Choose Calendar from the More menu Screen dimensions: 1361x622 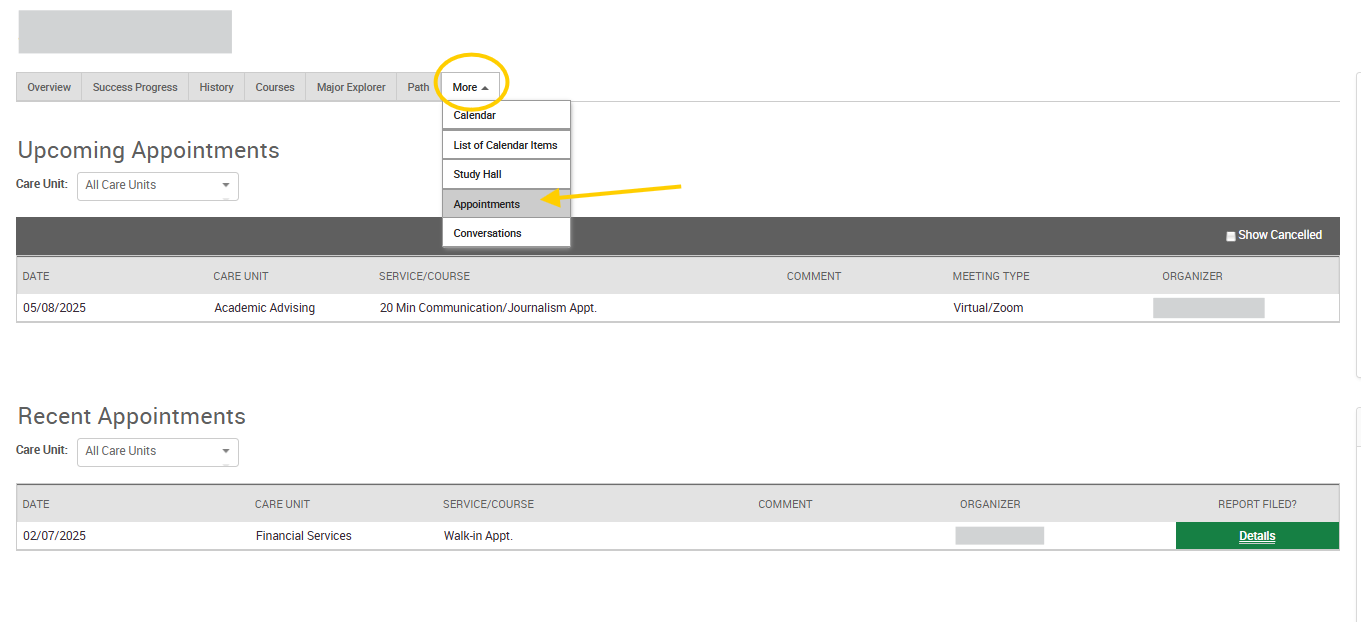coord(506,115)
